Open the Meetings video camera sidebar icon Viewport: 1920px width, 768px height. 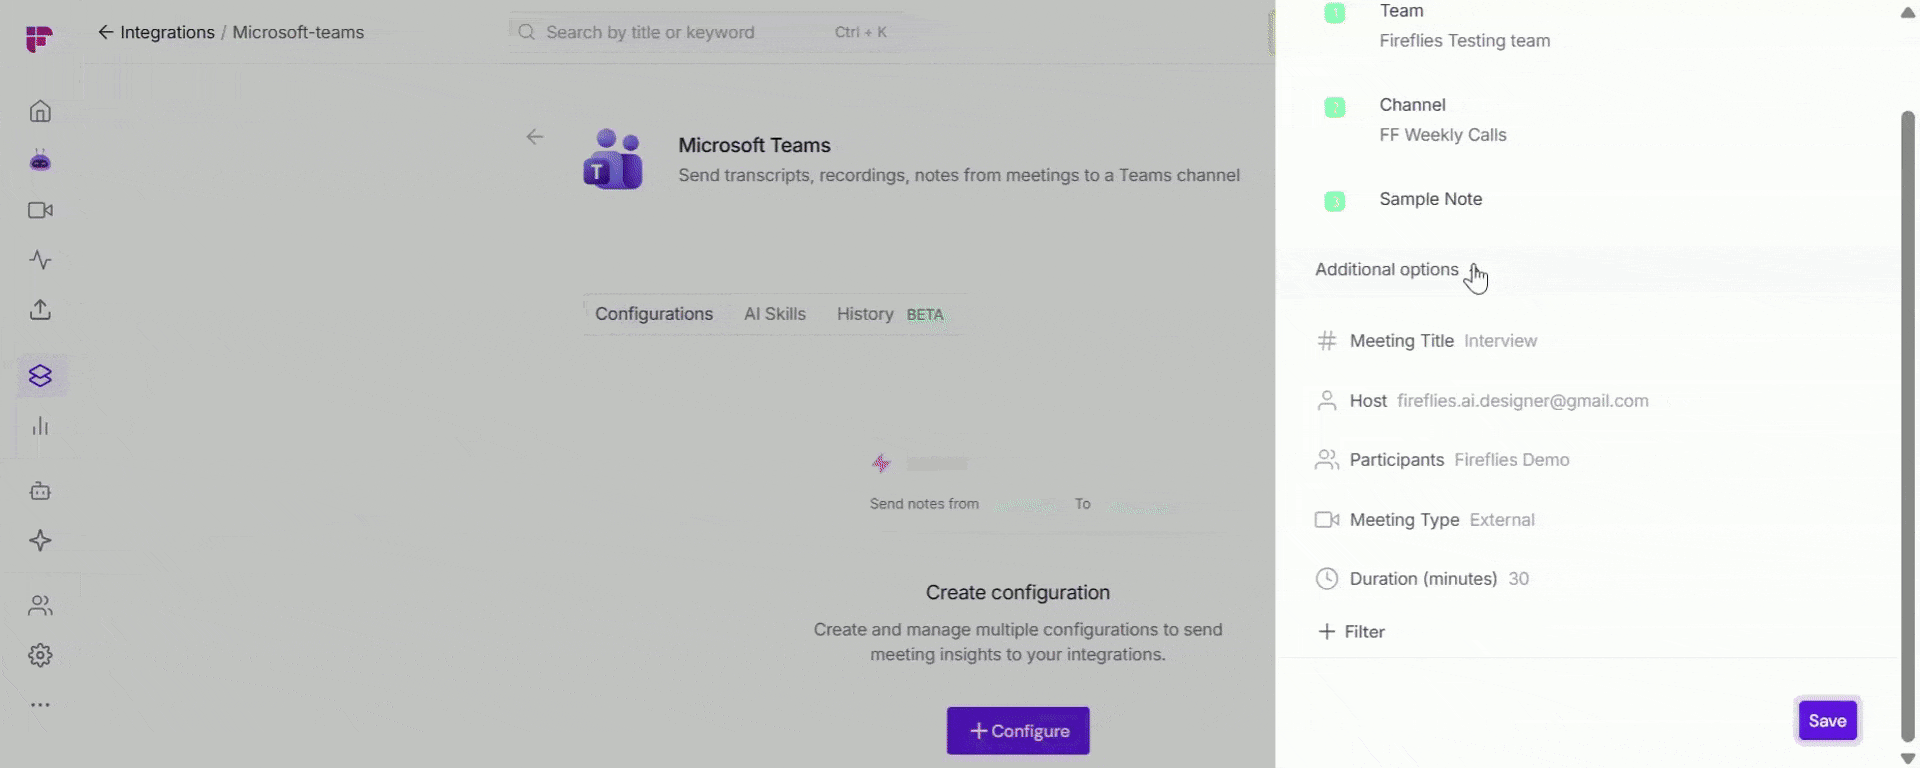coord(40,210)
